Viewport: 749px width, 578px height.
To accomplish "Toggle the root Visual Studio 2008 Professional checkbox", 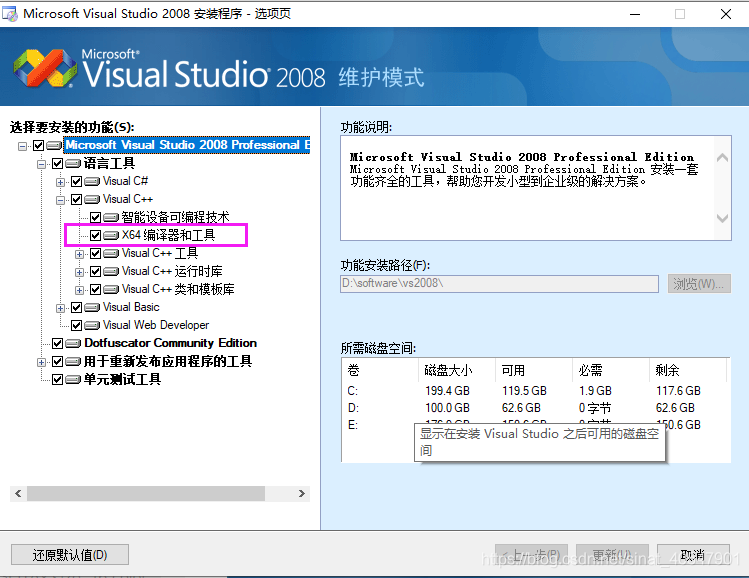I will pyautogui.click(x=39, y=146).
